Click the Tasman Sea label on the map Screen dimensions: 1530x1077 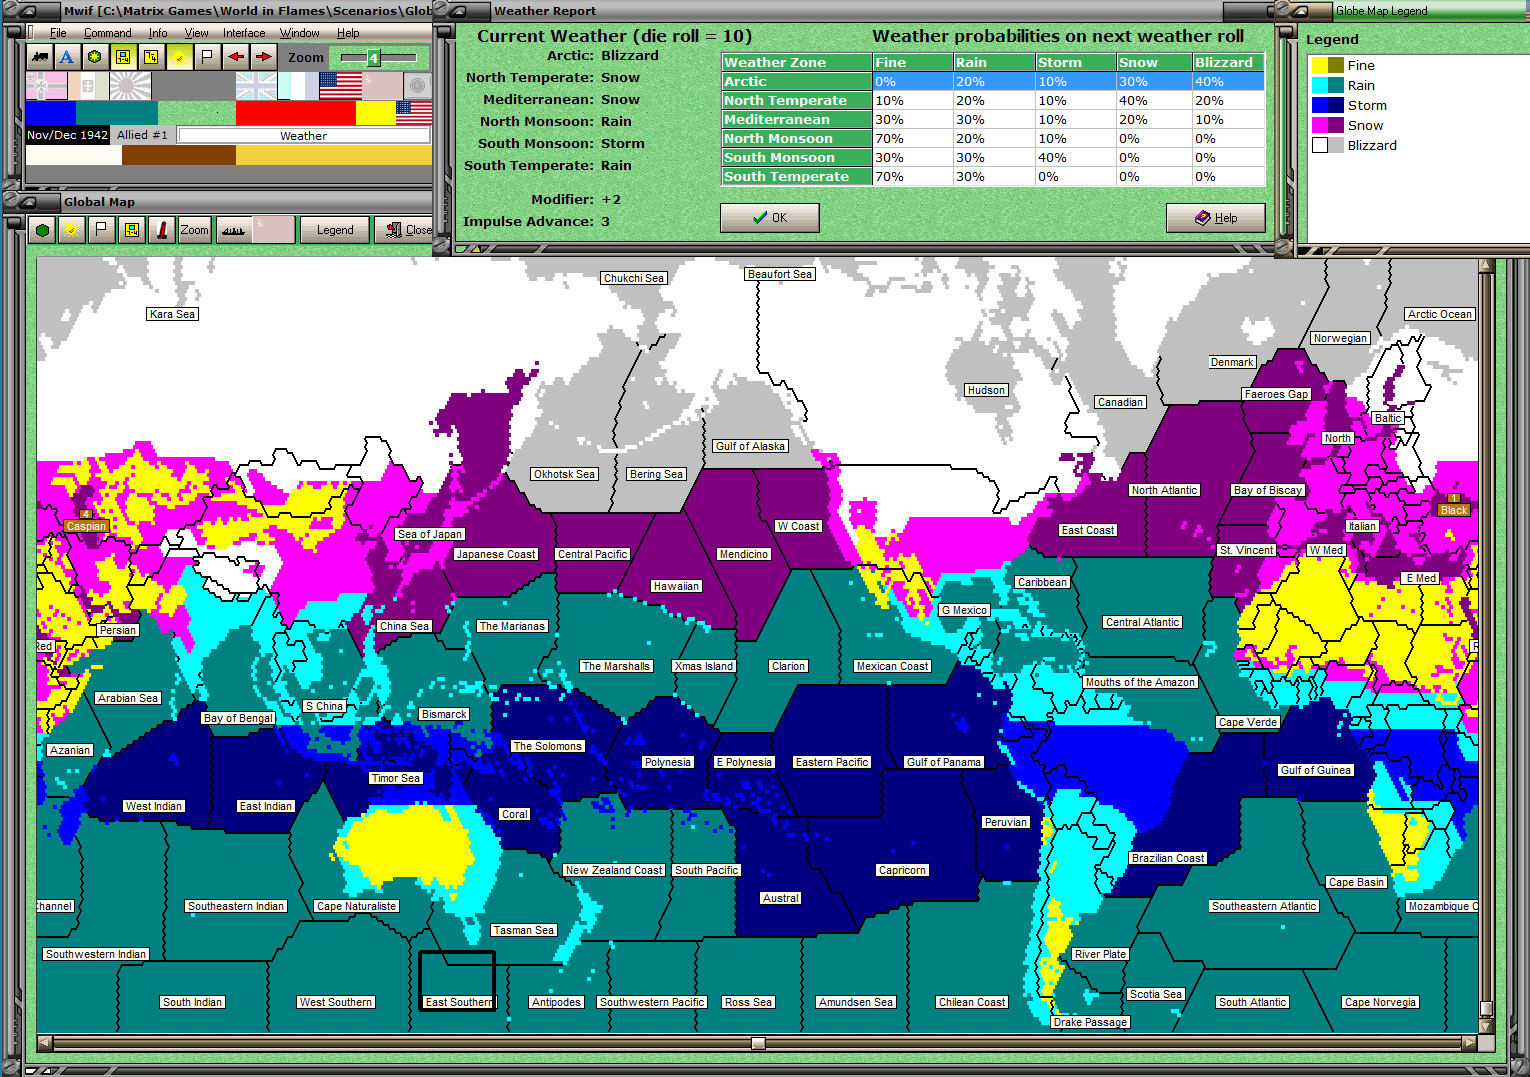pyautogui.click(x=524, y=930)
